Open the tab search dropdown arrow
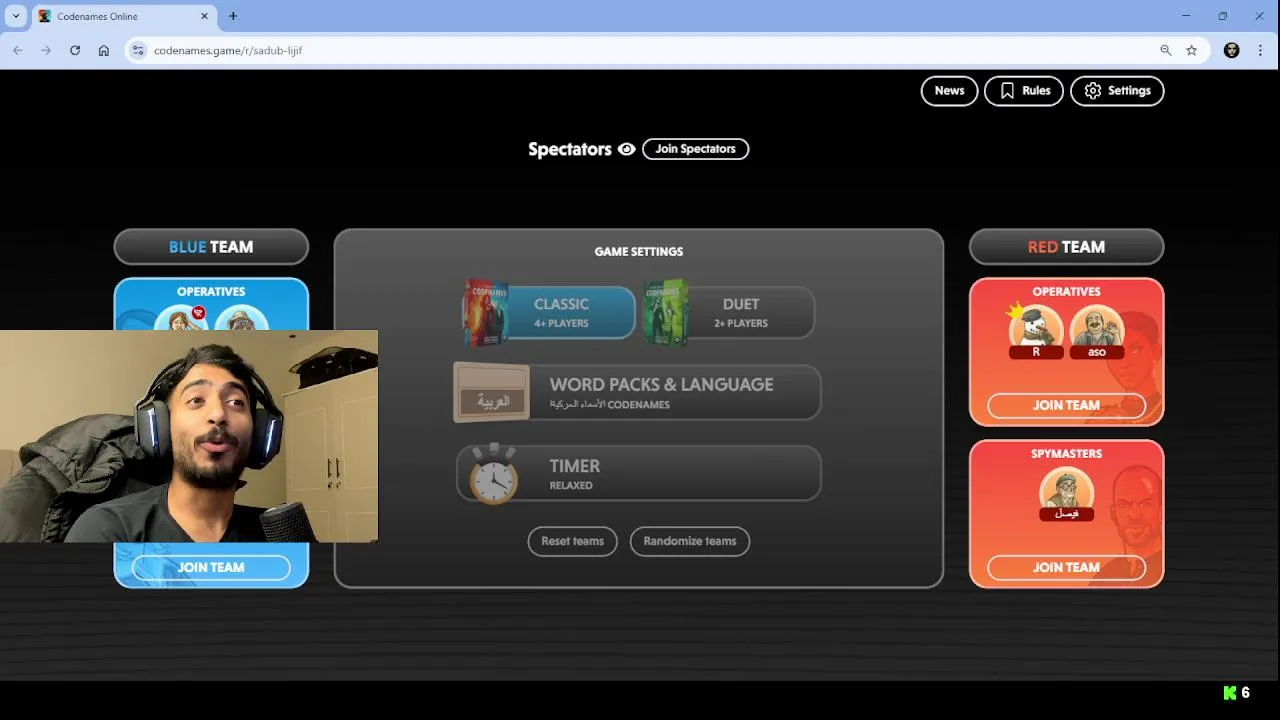The image size is (1280, 720). click(16, 16)
